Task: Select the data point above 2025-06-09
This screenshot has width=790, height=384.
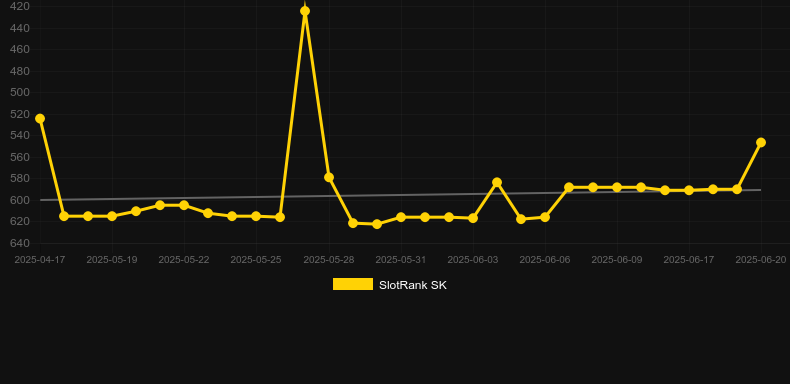Action: 617,187
